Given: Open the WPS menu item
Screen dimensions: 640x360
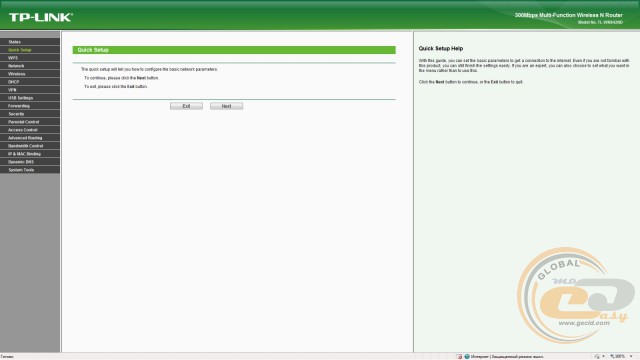Looking at the screenshot, I should click(30, 58).
